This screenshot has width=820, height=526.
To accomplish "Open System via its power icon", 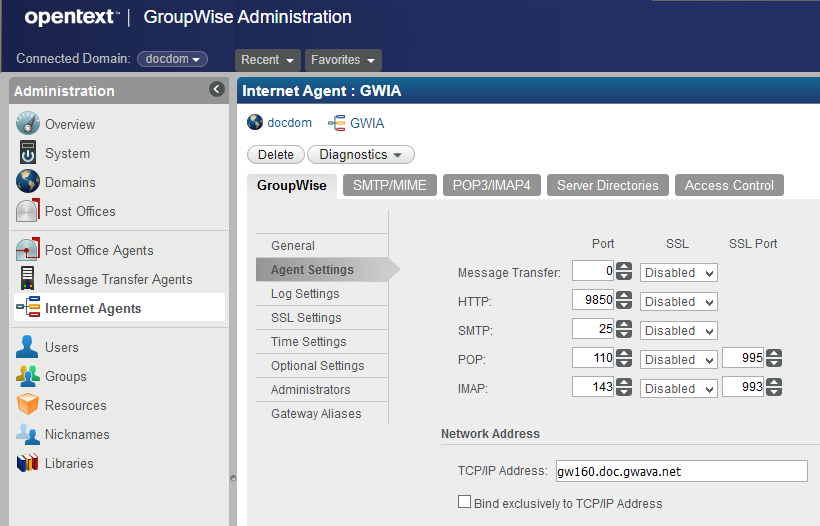I will (x=28, y=153).
